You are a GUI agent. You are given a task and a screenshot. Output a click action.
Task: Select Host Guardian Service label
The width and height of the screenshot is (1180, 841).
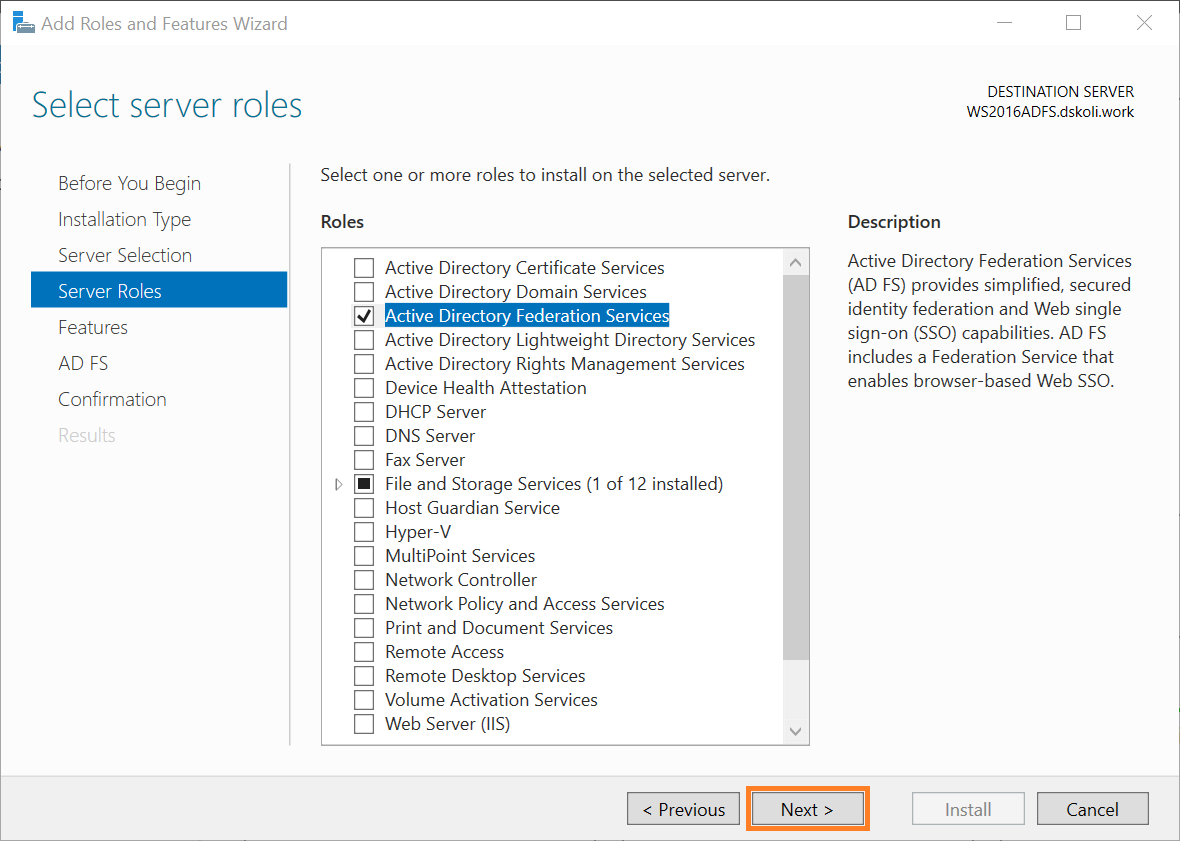[473, 508]
